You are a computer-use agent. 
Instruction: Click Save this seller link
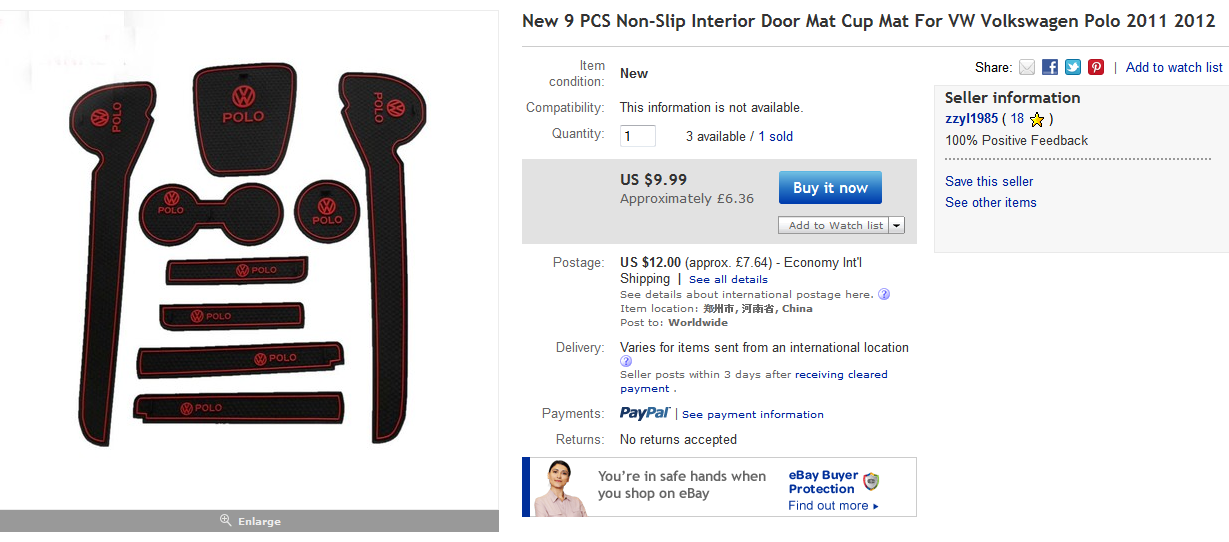(x=989, y=181)
